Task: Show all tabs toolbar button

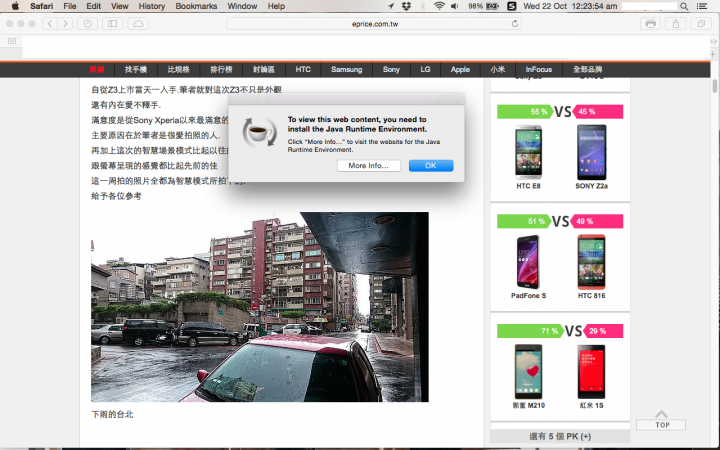Action: pos(701,23)
